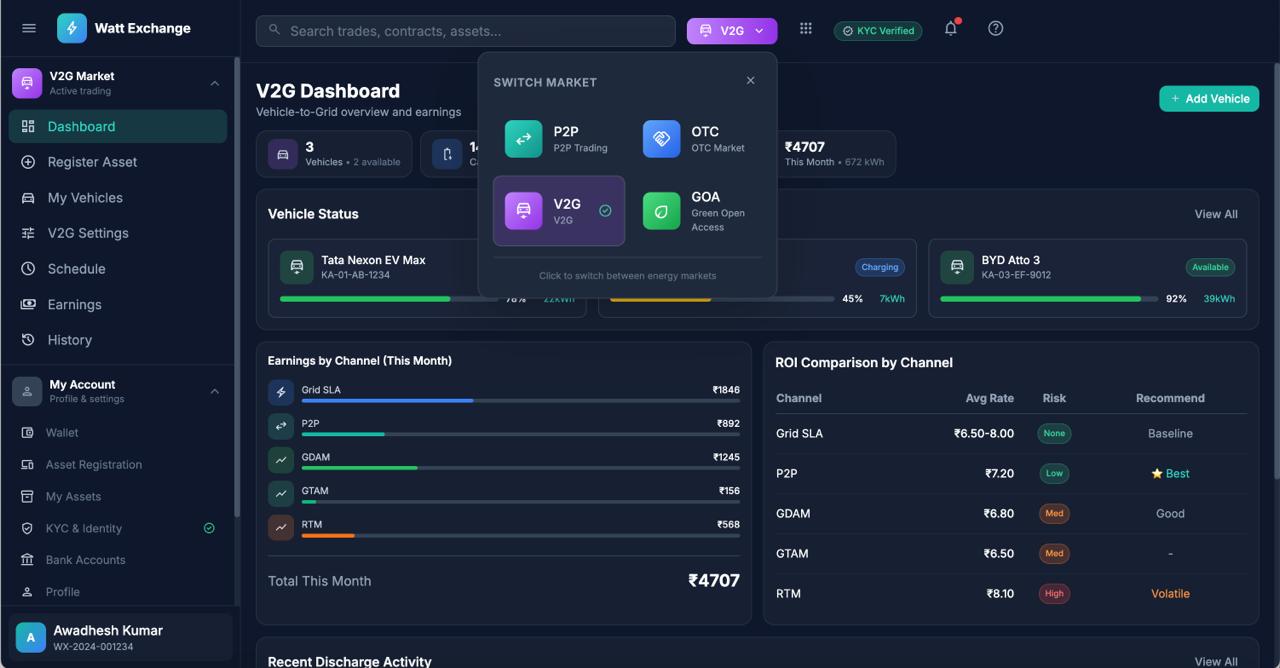1280x668 pixels.
Task: Open Wallet from the My Account section
Action: pos(60,432)
